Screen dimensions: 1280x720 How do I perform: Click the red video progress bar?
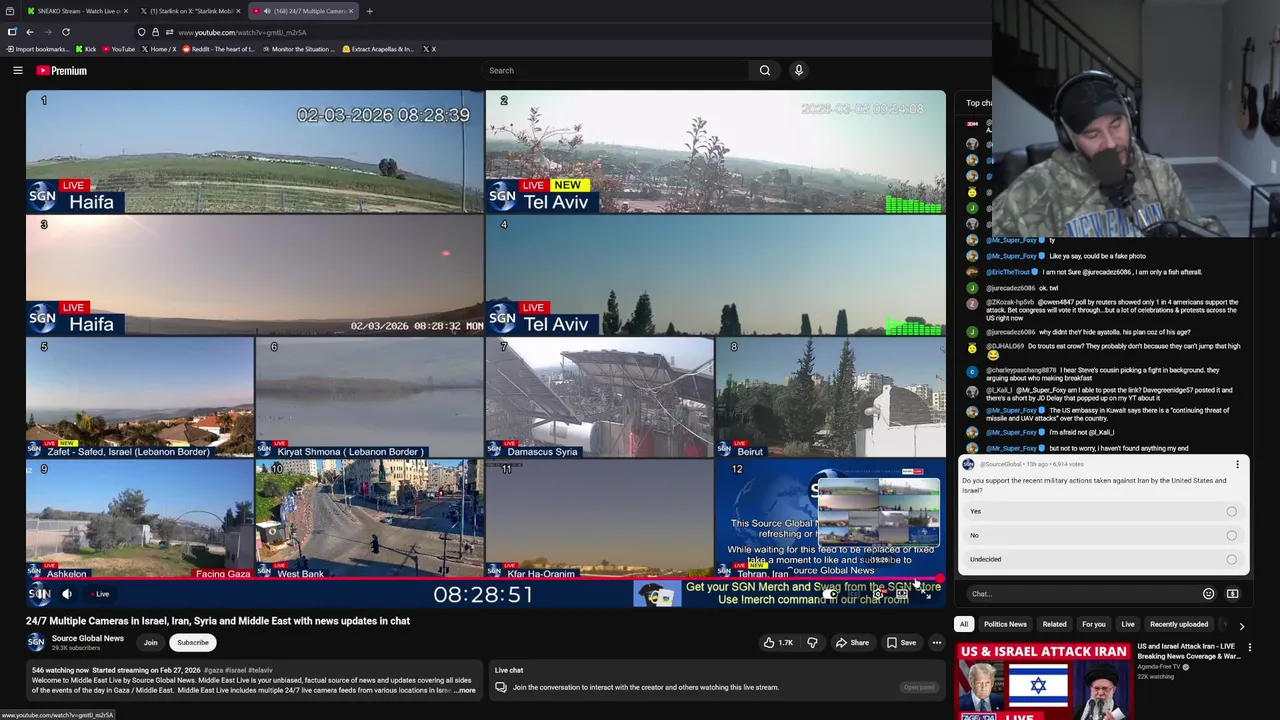[x=485, y=579]
